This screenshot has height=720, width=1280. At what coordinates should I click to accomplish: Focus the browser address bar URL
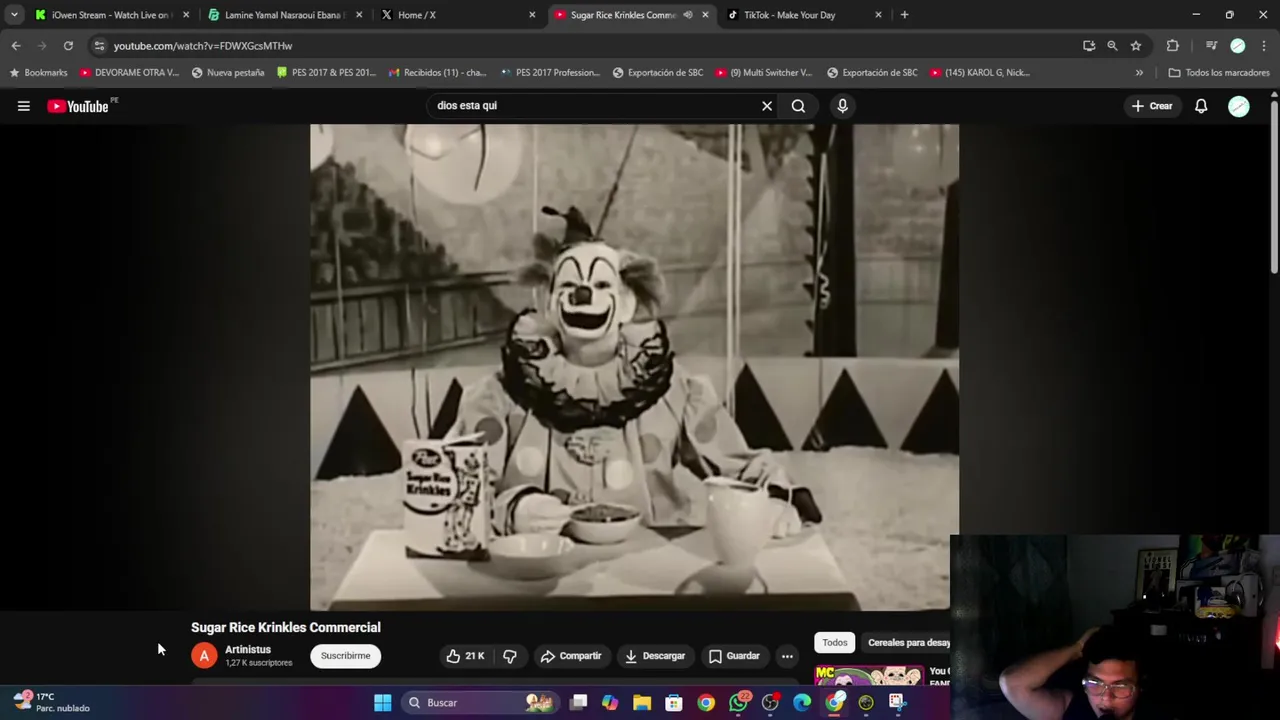tap(203, 46)
